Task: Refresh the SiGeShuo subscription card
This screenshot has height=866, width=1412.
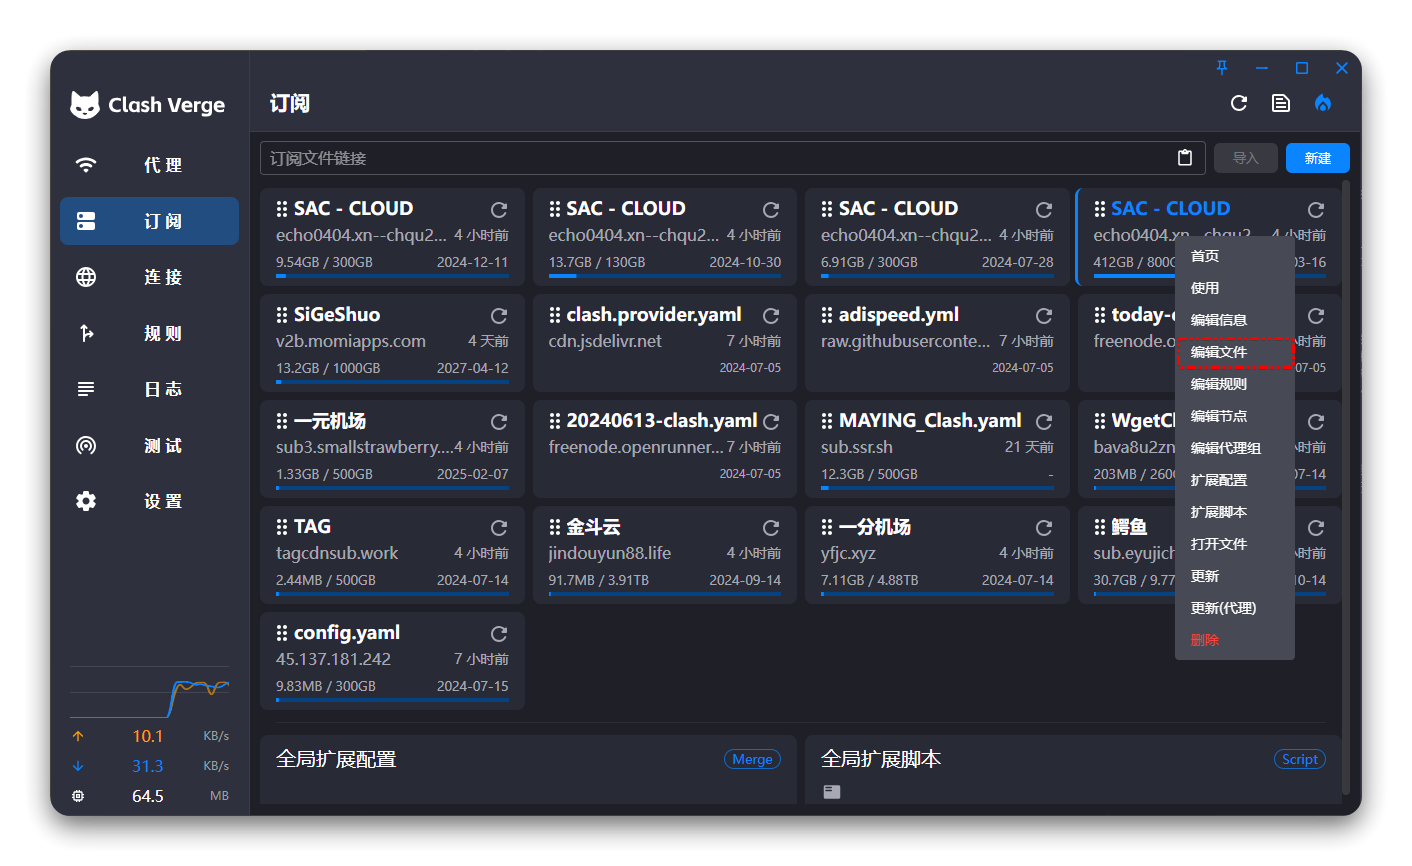Action: click(x=499, y=316)
